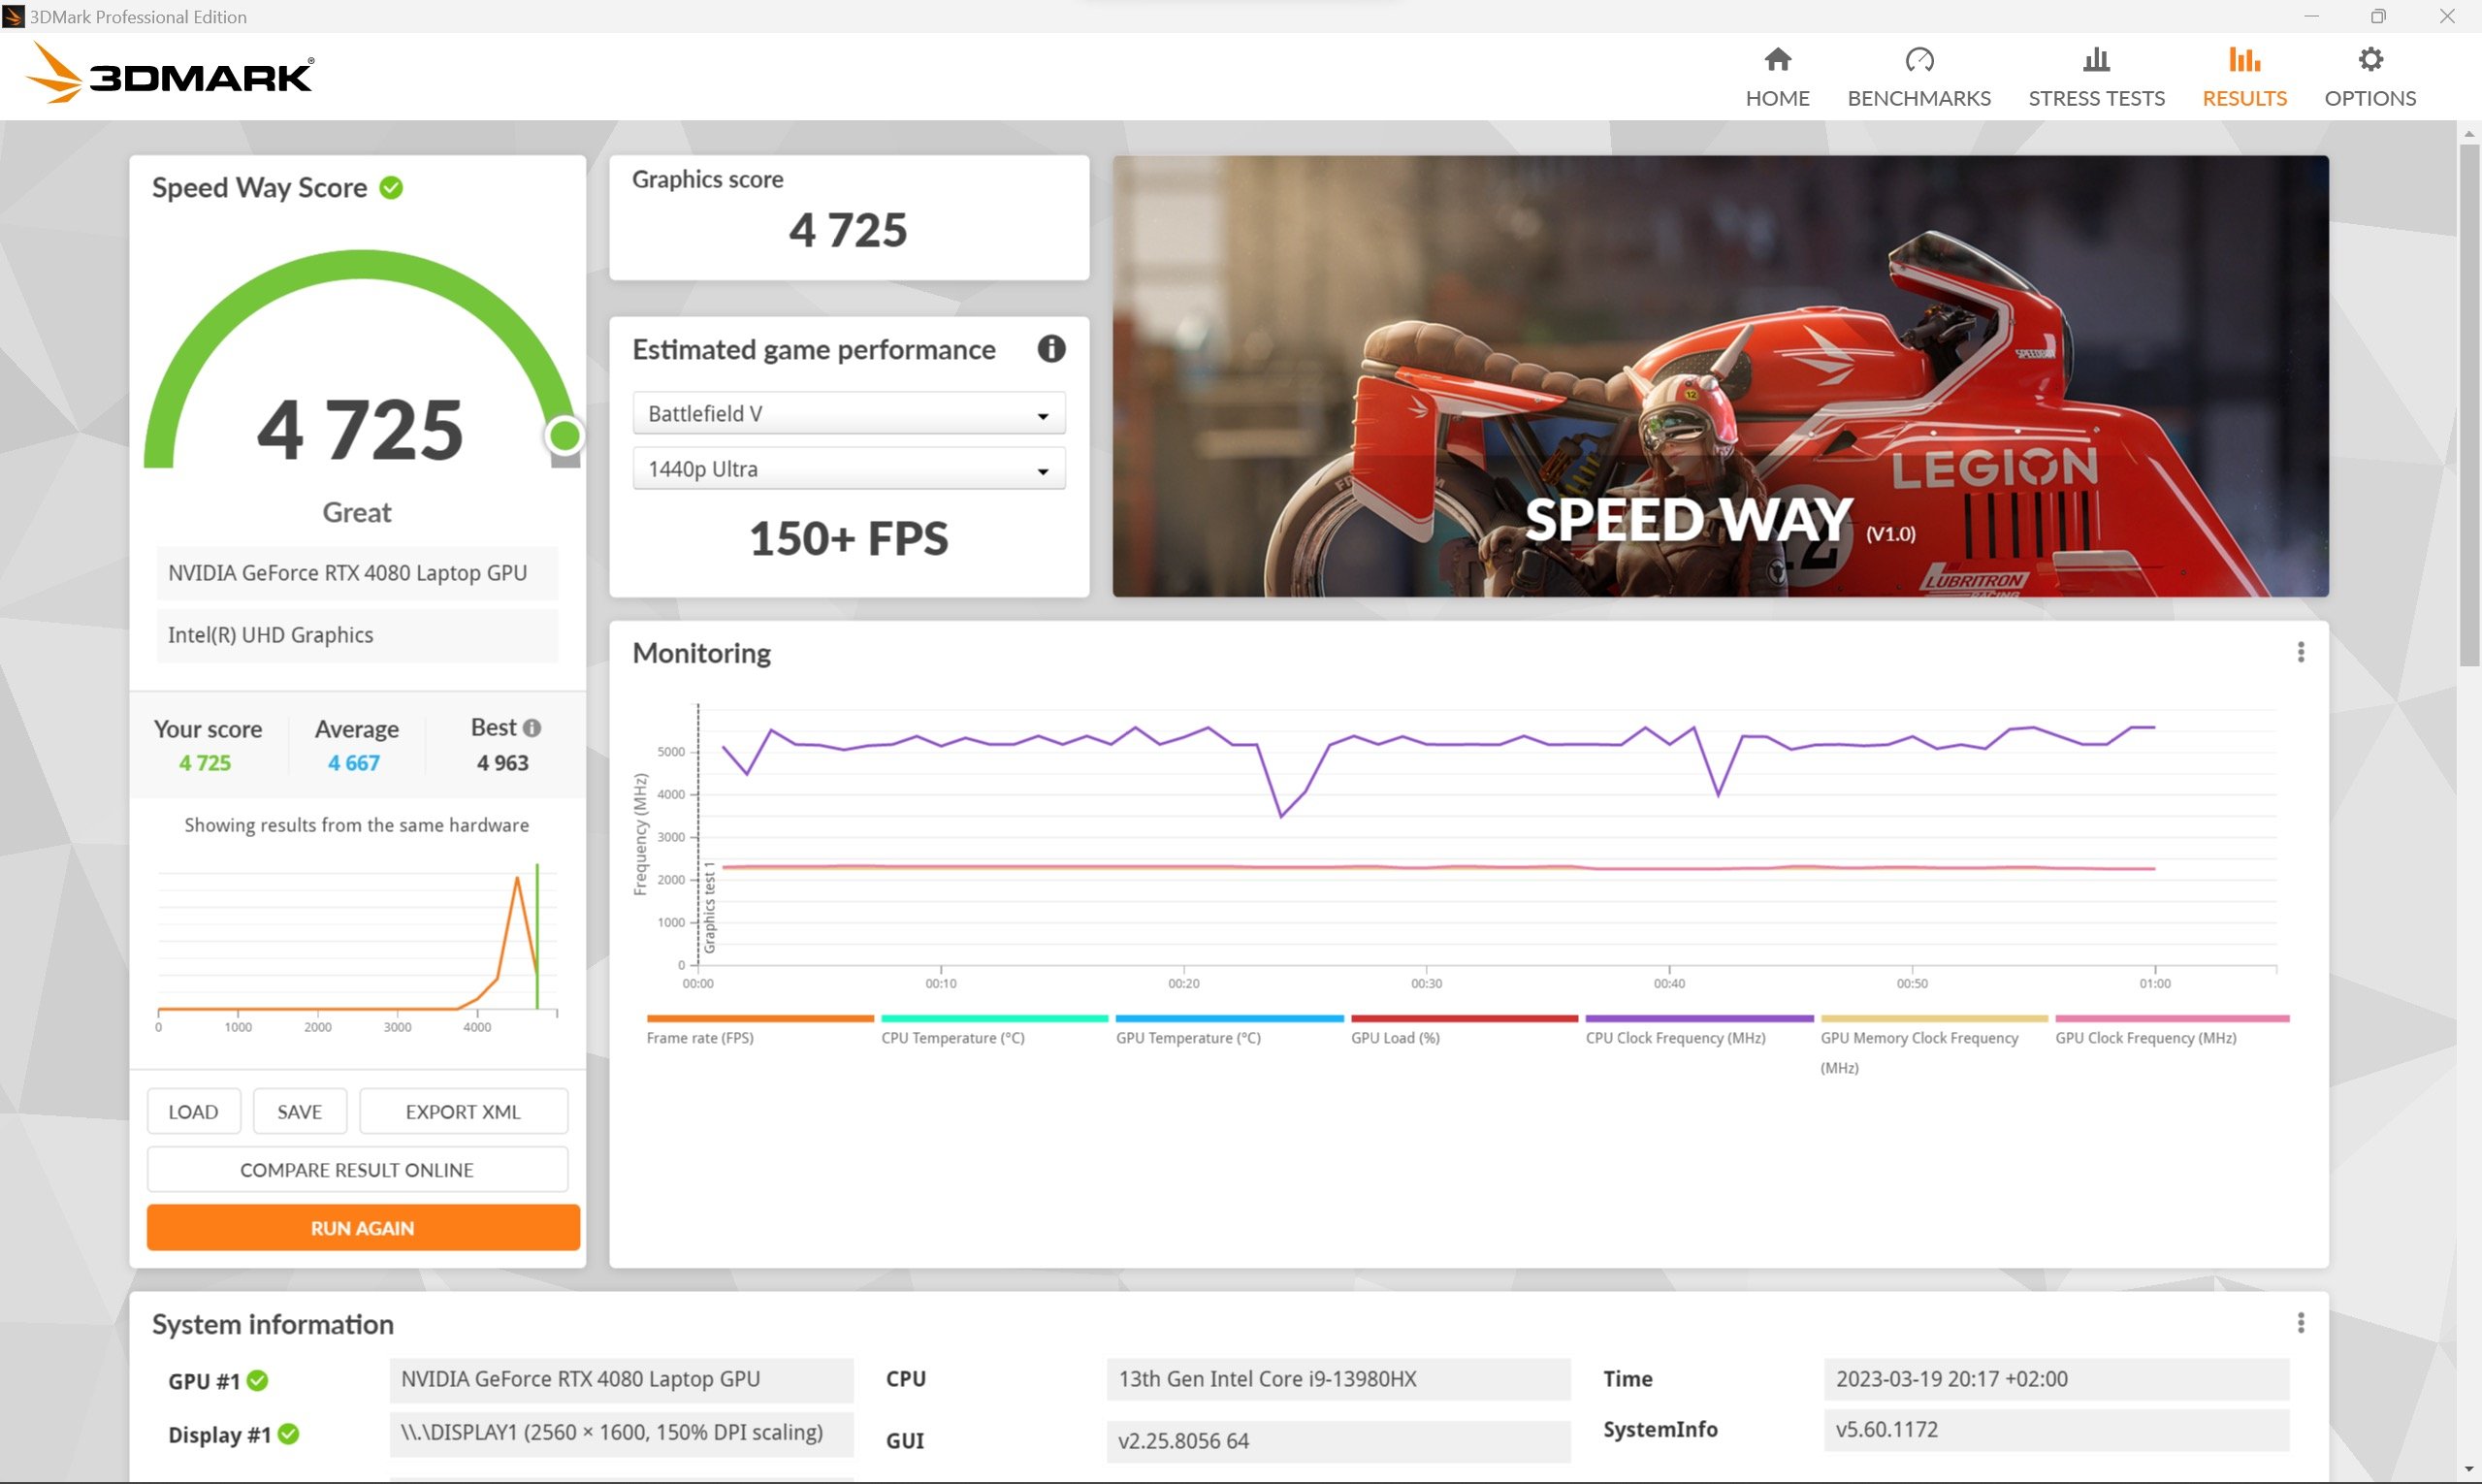The width and height of the screenshot is (2482, 1484).
Task: Click the RUN AGAIN button
Action: (362, 1227)
